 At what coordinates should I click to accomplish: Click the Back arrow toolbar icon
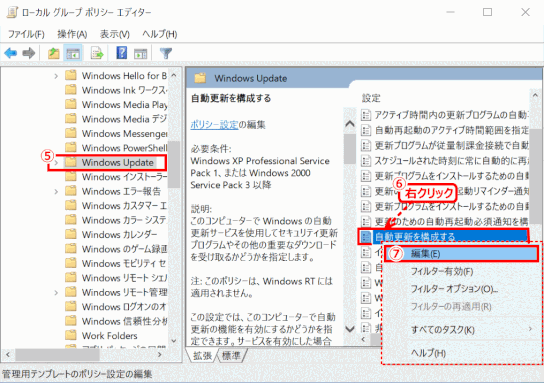(x=11, y=53)
